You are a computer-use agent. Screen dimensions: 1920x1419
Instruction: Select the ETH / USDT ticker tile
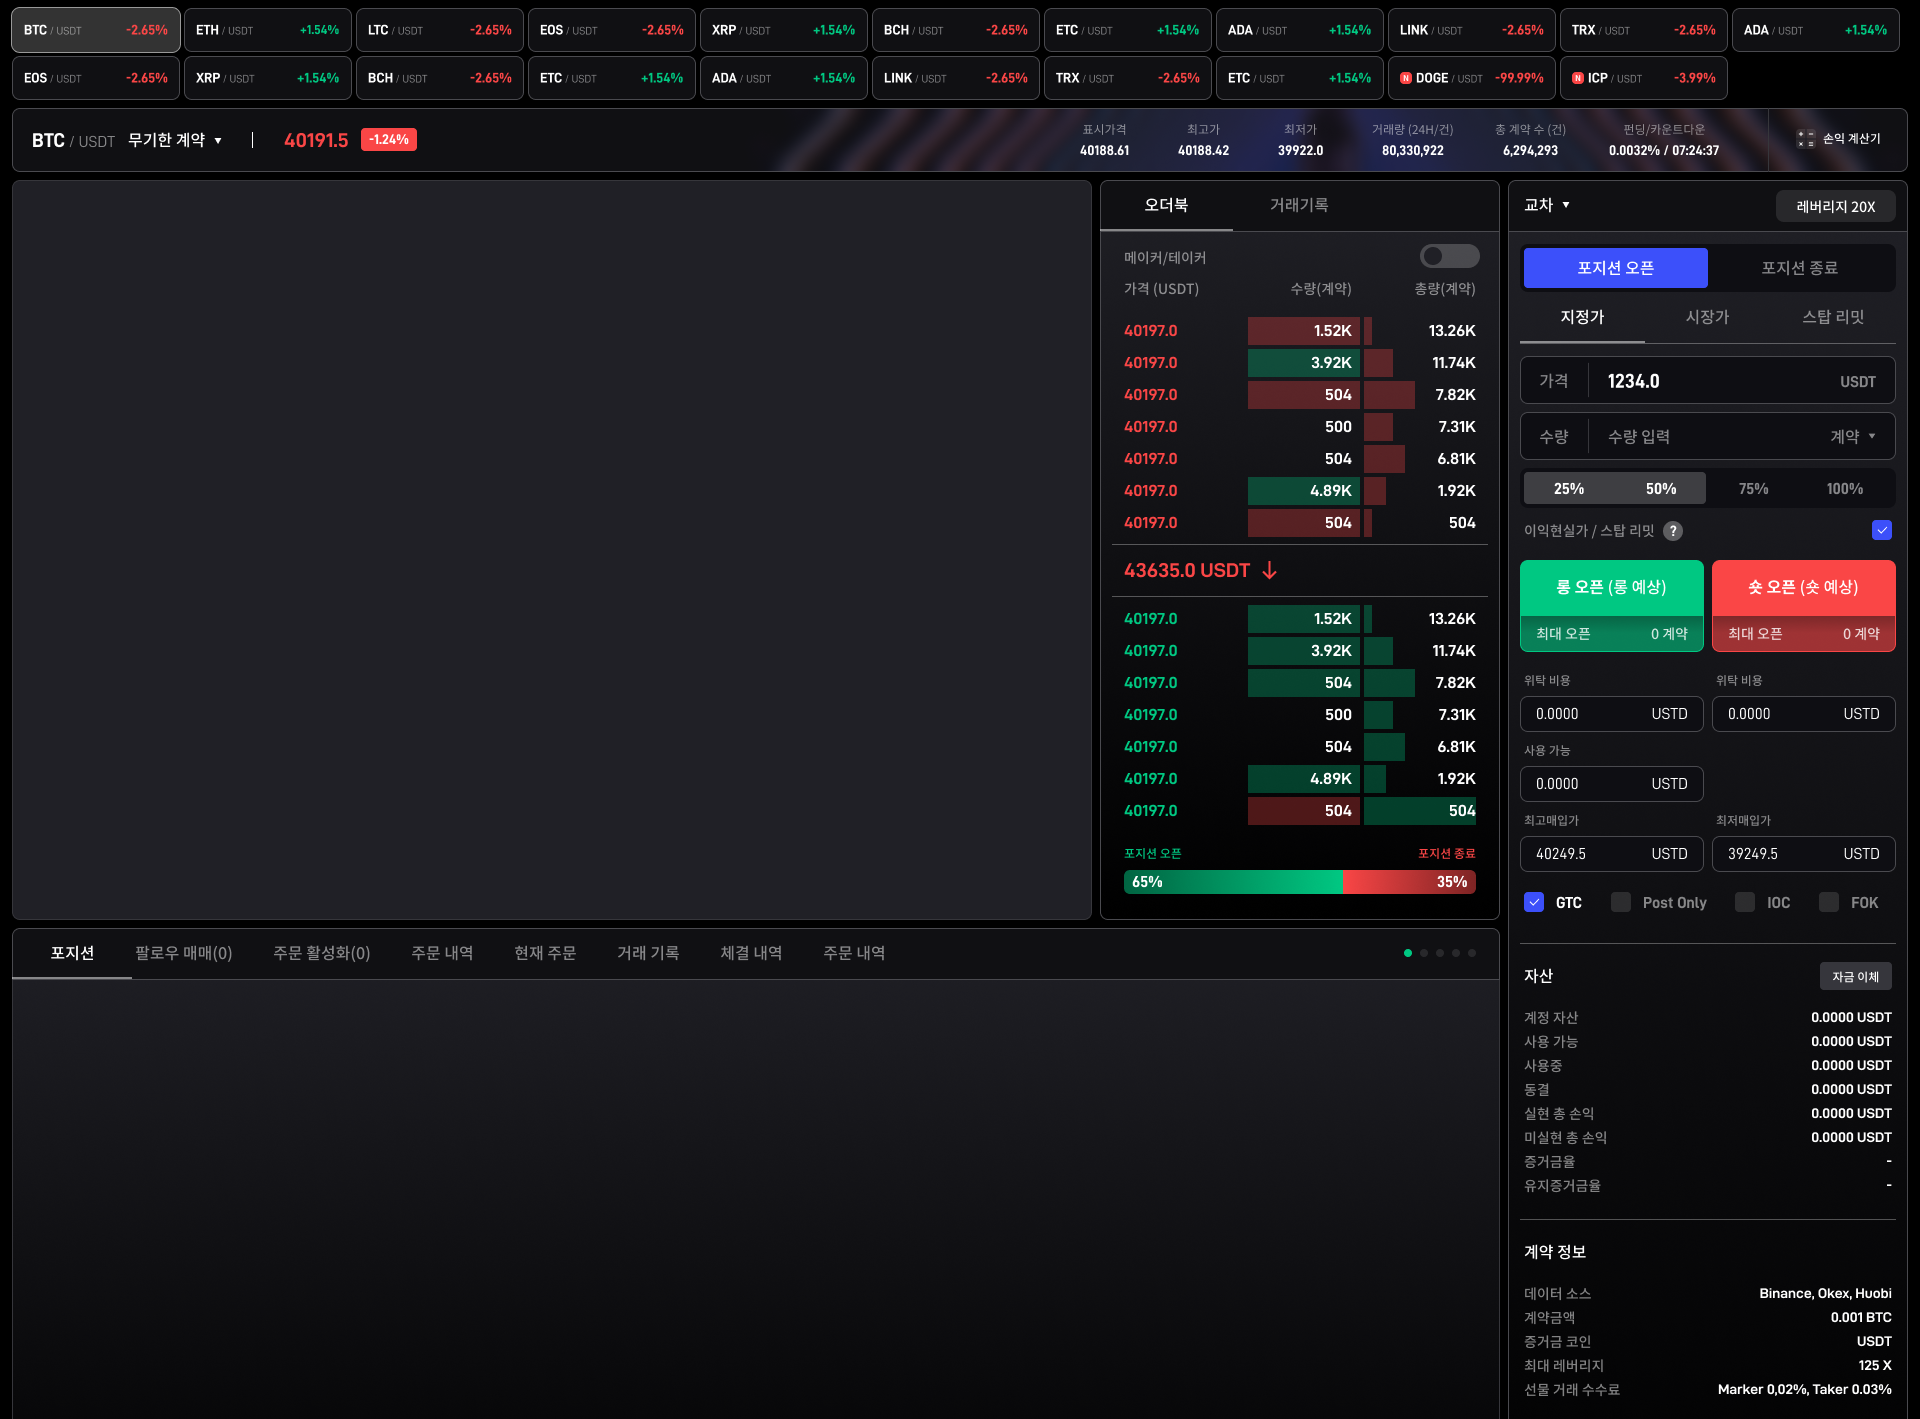point(267,30)
